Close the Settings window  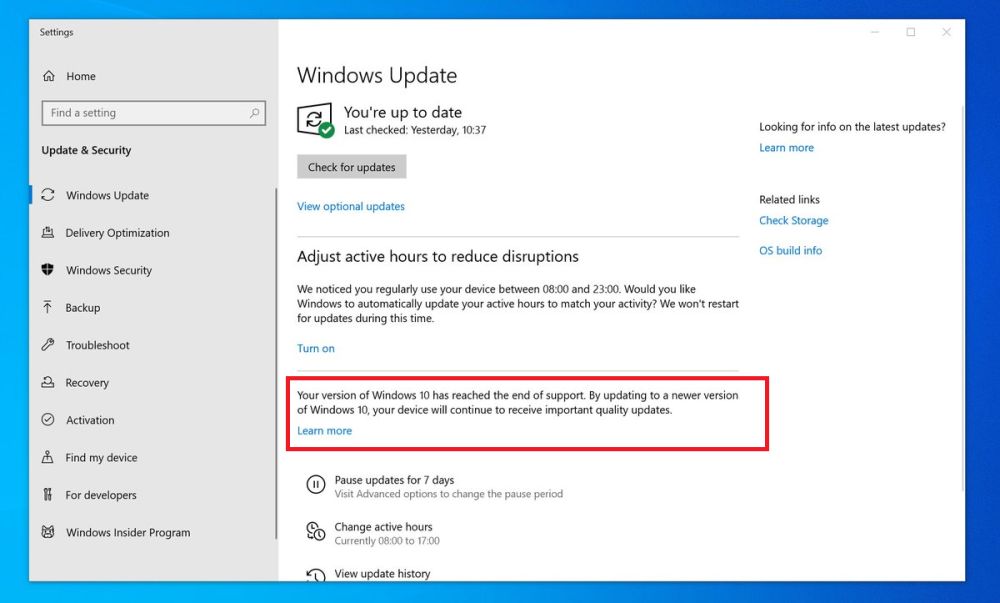click(946, 32)
